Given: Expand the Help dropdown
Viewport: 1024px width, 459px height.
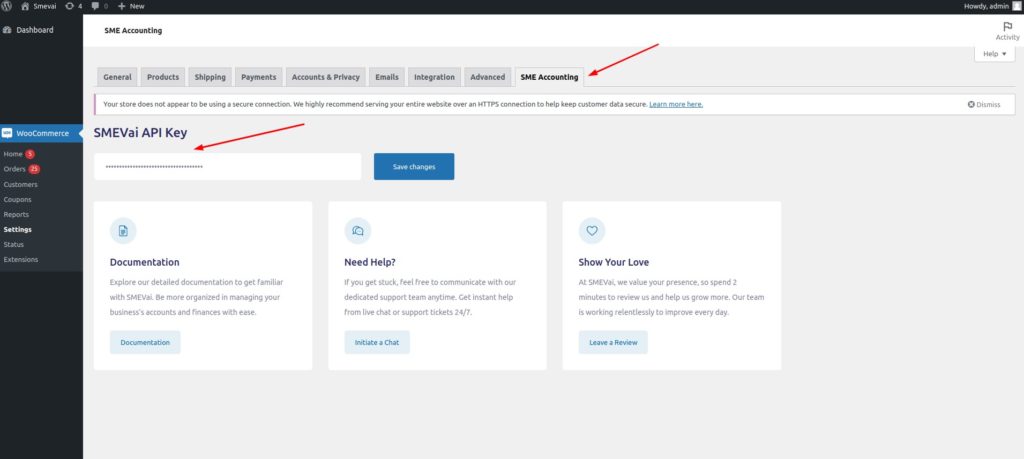Looking at the screenshot, I should pyautogui.click(x=995, y=54).
